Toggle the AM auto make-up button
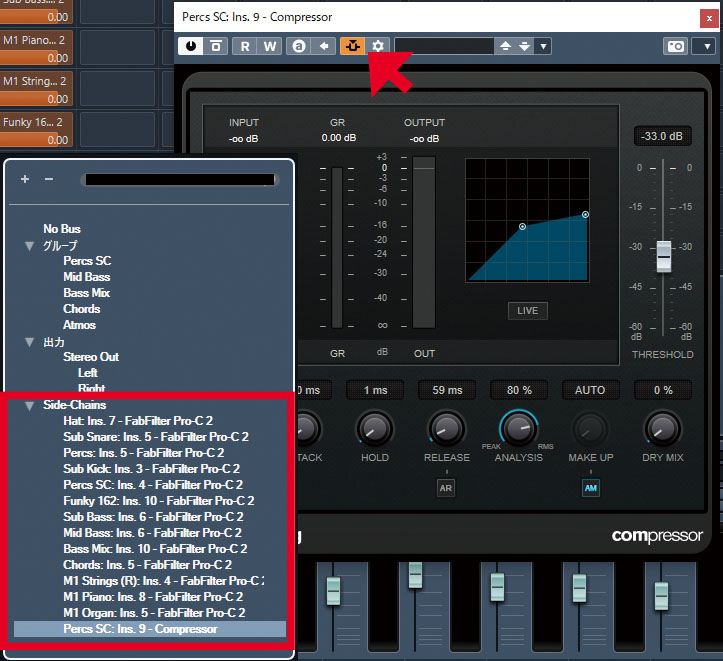The width and height of the screenshot is (723, 661). tap(591, 488)
